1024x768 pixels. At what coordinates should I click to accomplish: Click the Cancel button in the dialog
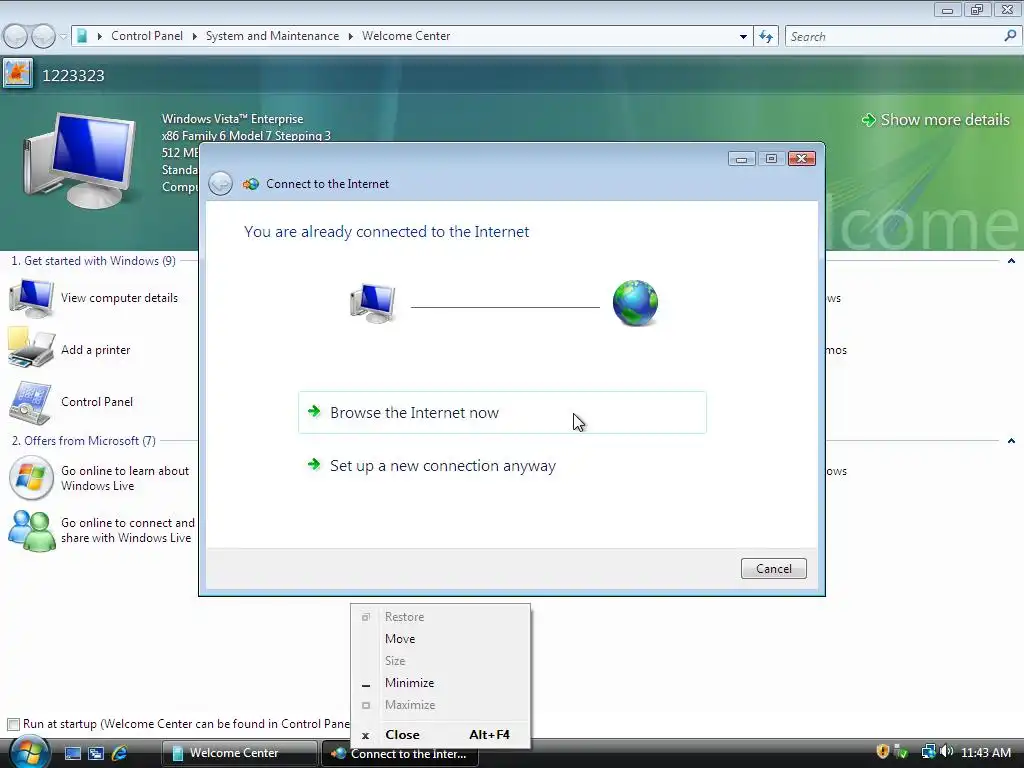point(773,568)
